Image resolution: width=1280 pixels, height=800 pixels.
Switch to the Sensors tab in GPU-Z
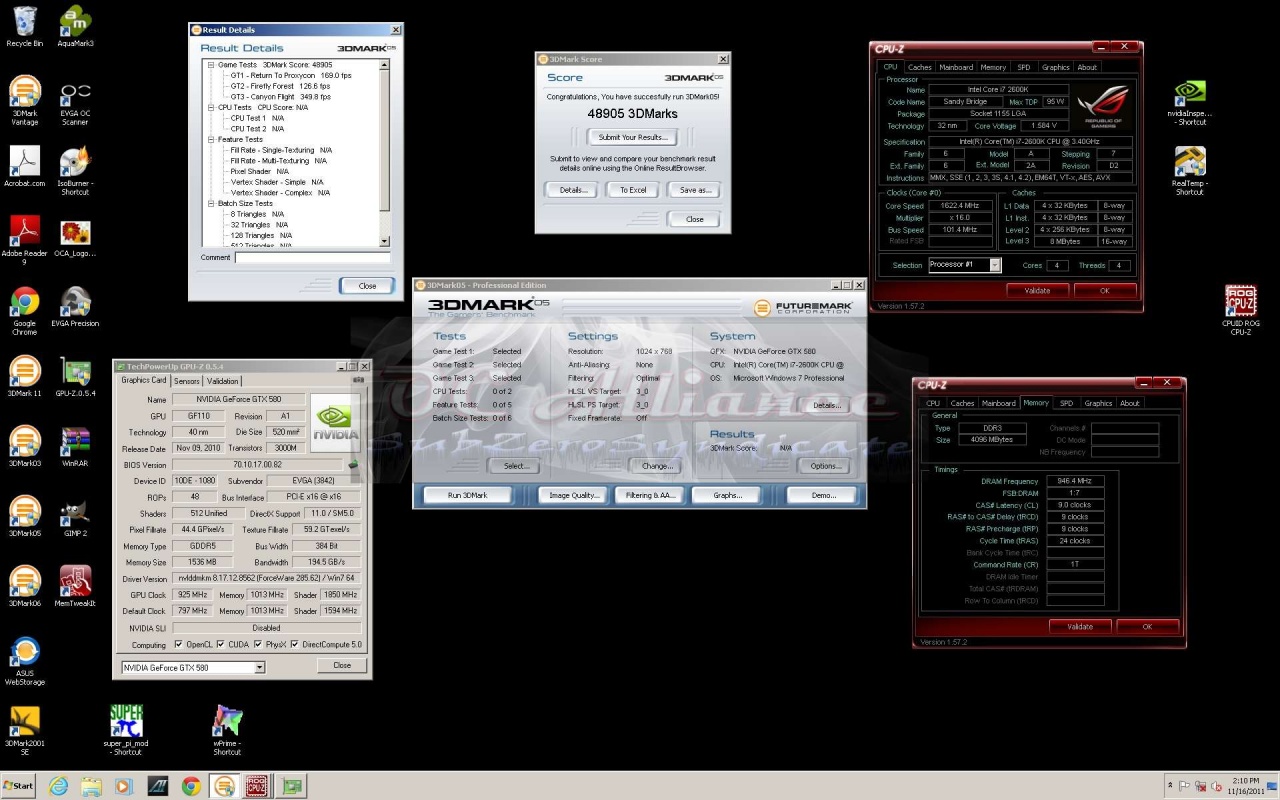coord(186,381)
